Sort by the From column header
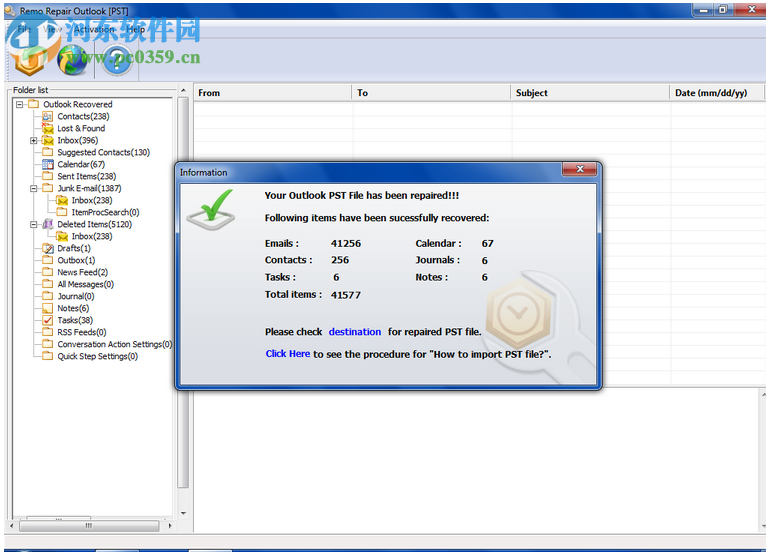Viewport: 766px width, 552px height. pyautogui.click(x=273, y=93)
